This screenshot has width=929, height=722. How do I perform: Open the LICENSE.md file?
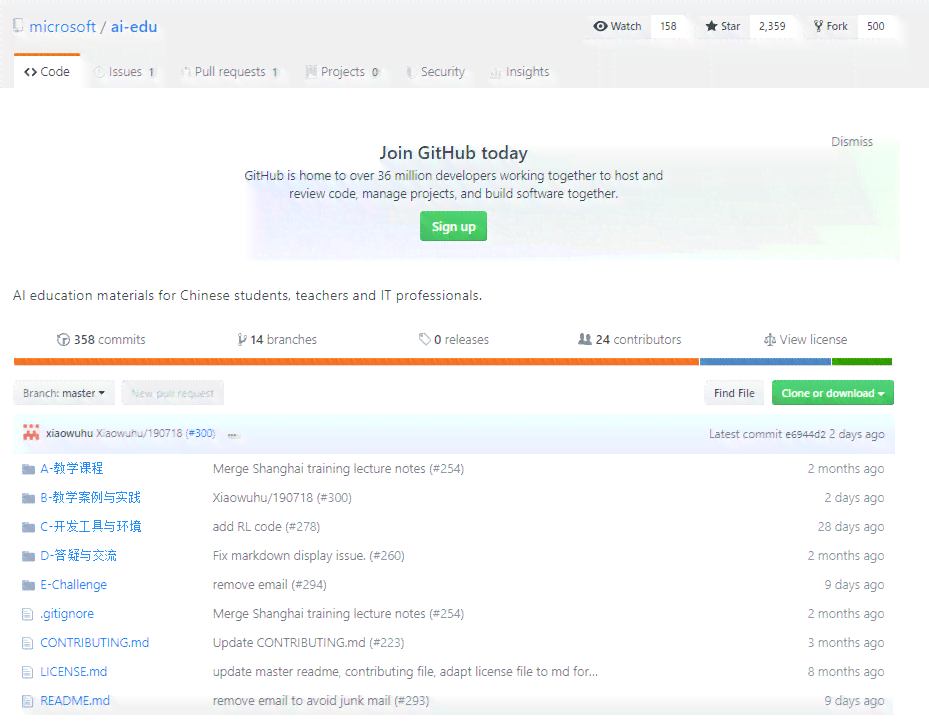(73, 672)
